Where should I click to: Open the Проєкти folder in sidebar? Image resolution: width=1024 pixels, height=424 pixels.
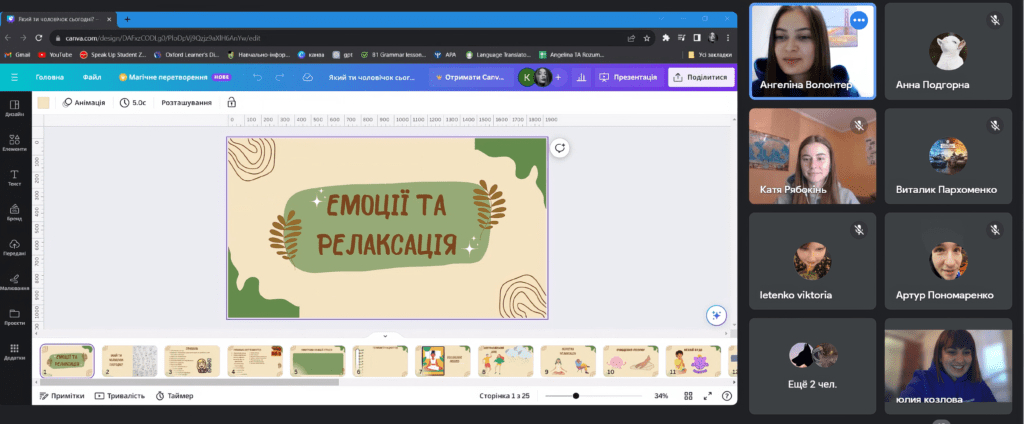click(x=14, y=316)
